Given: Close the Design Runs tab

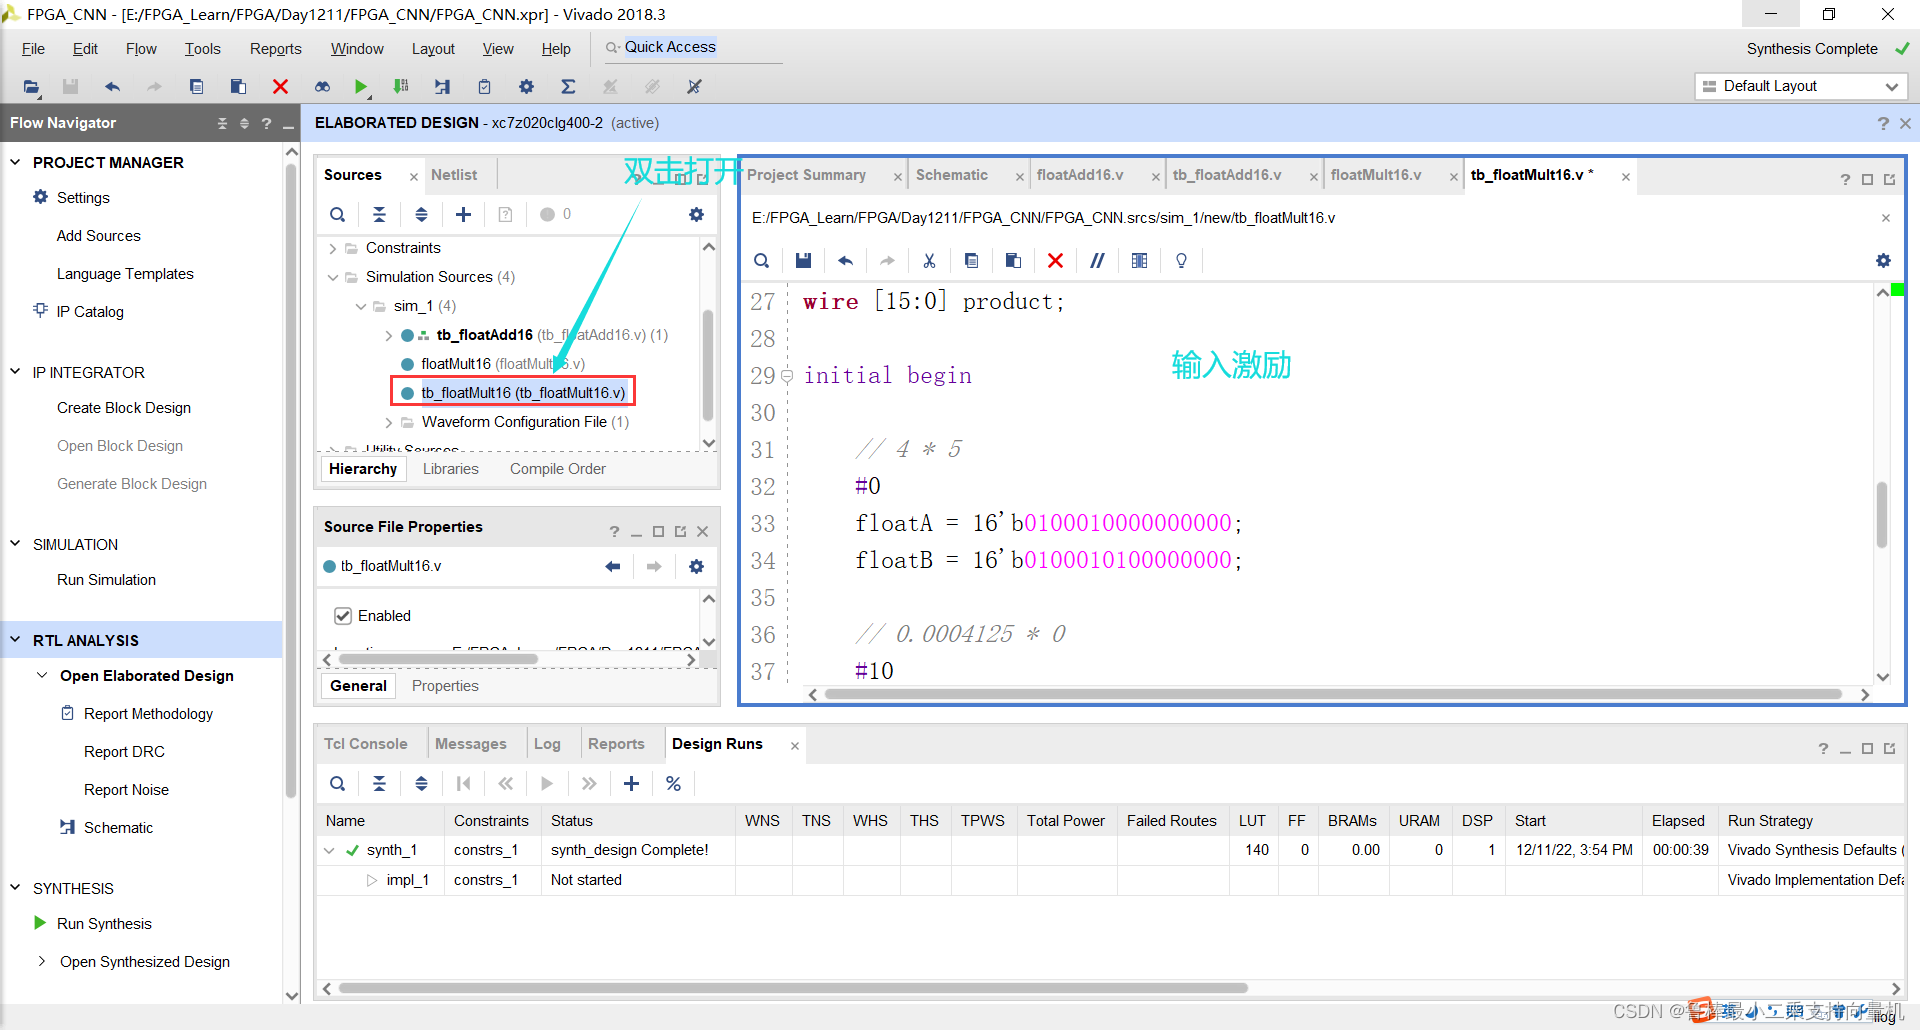Looking at the screenshot, I should [x=795, y=746].
